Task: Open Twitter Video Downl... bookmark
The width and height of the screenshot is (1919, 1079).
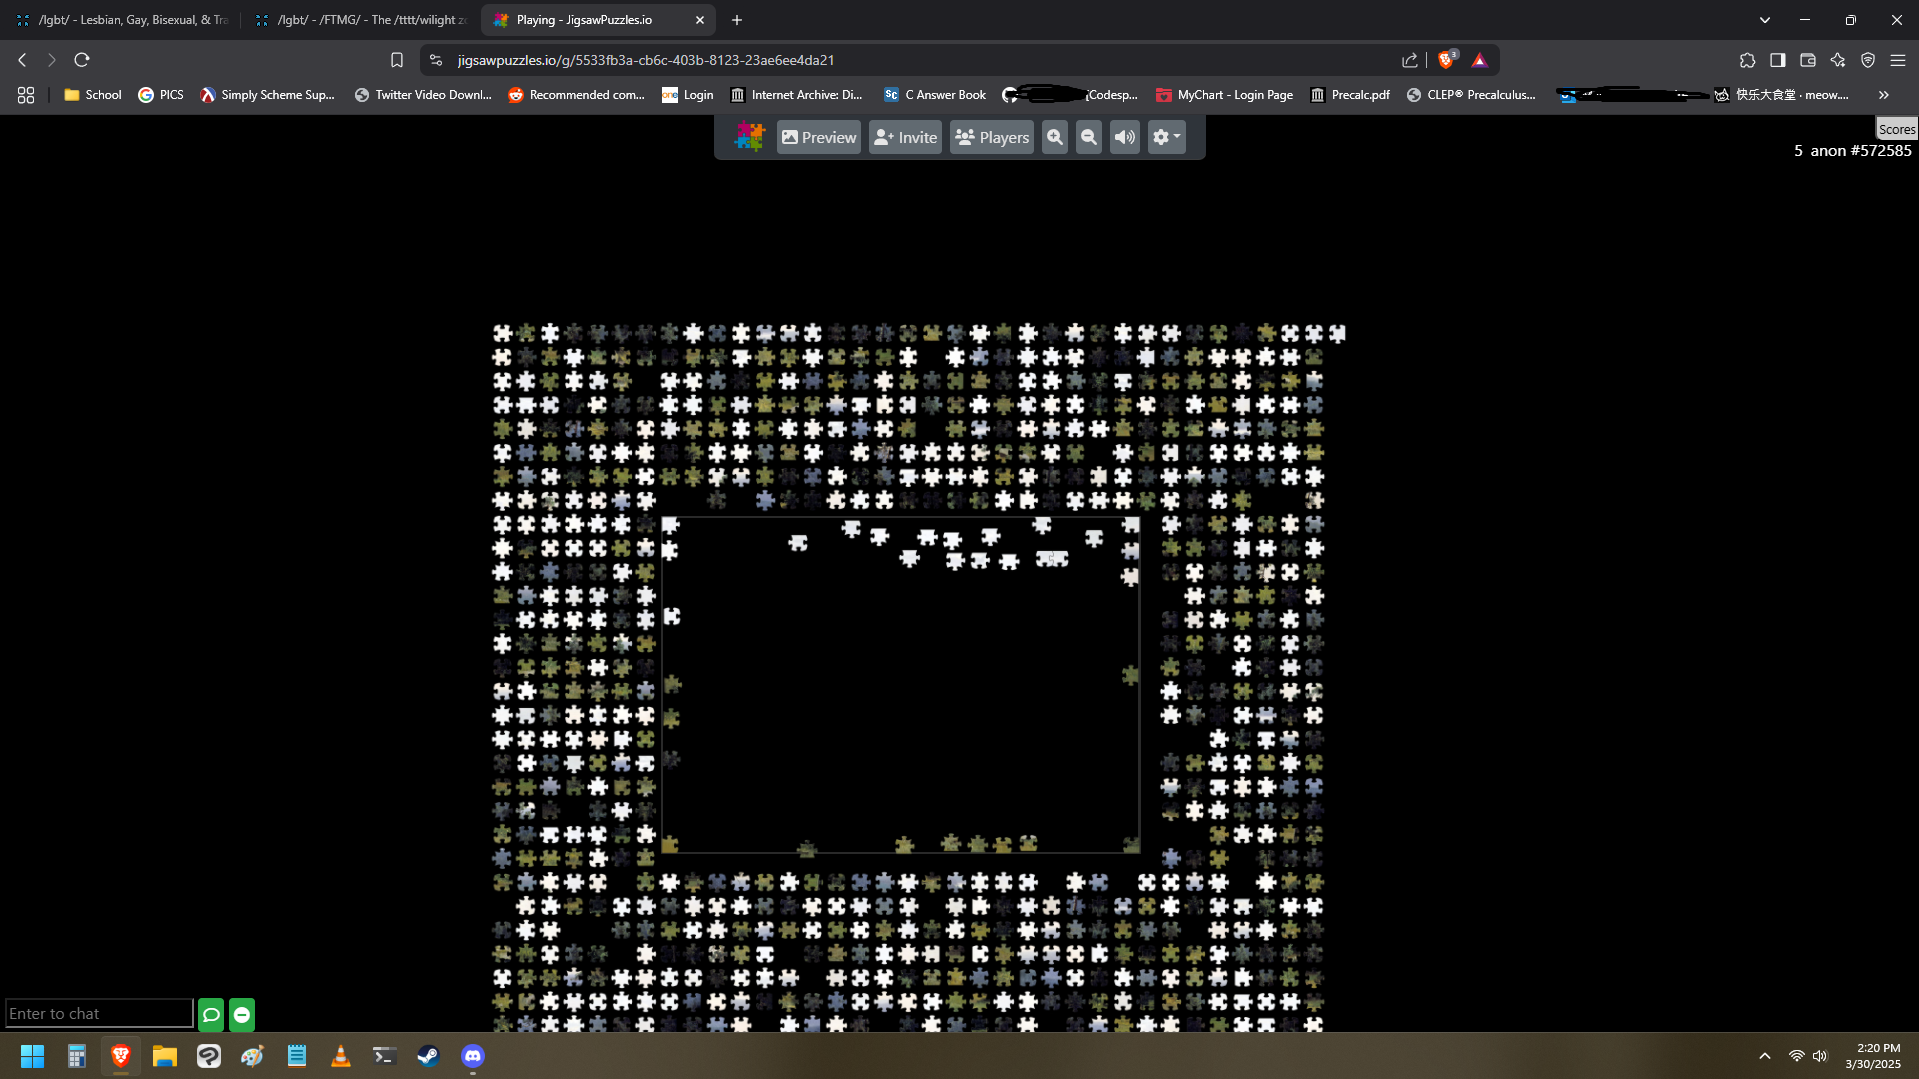Action: pos(423,95)
